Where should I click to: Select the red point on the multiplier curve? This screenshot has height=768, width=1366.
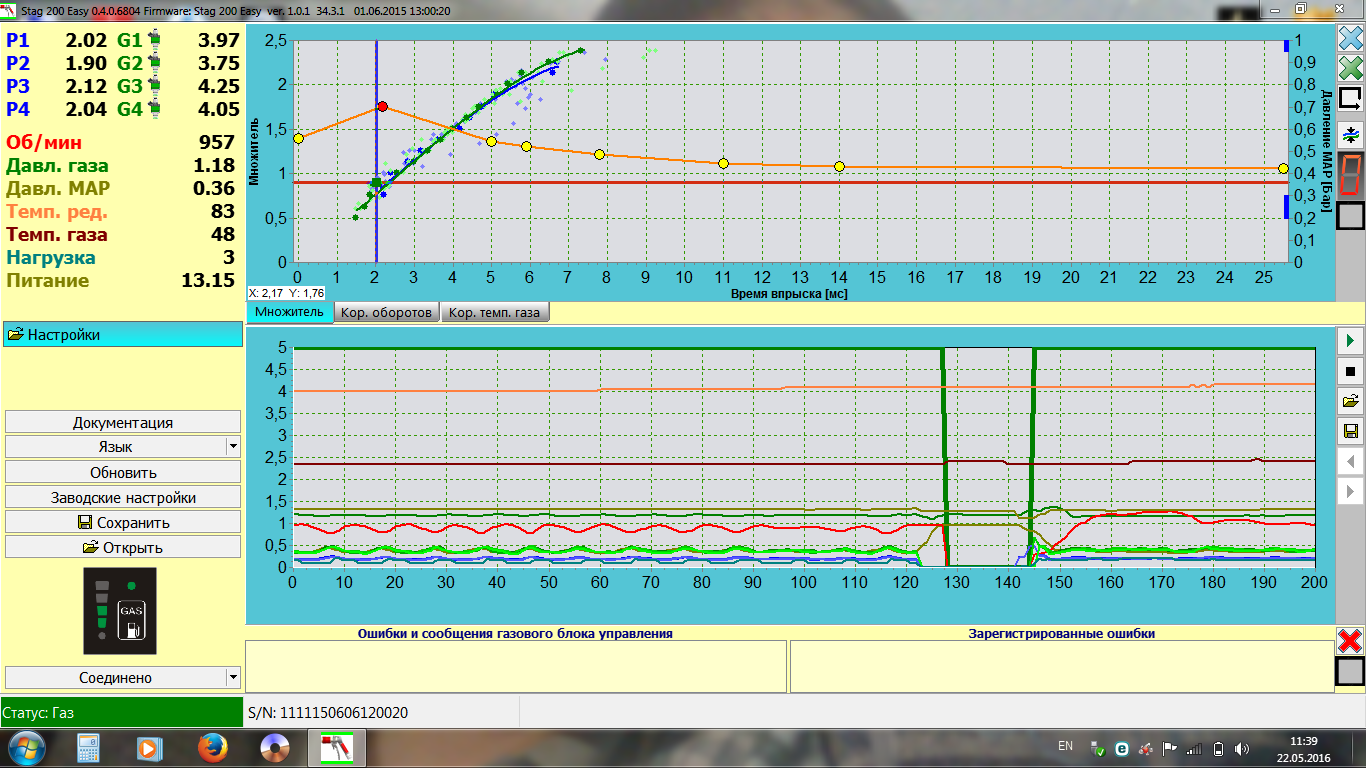[x=382, y=106]
